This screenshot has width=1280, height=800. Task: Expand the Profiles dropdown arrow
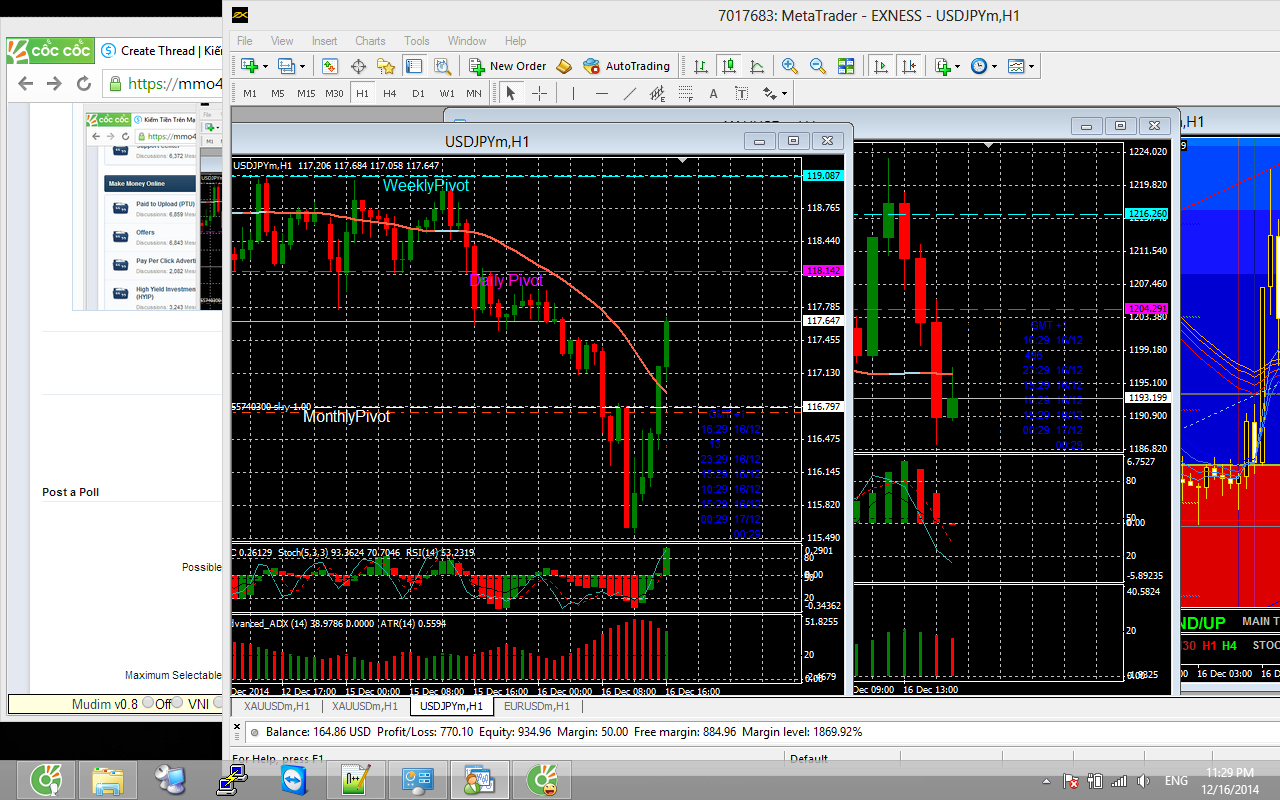coord(303,67)
